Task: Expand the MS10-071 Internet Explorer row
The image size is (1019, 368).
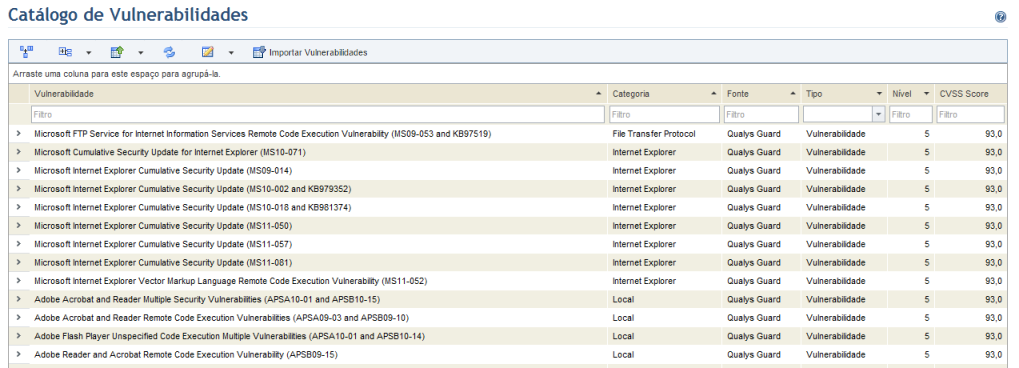Action: [x=18, y=151]
